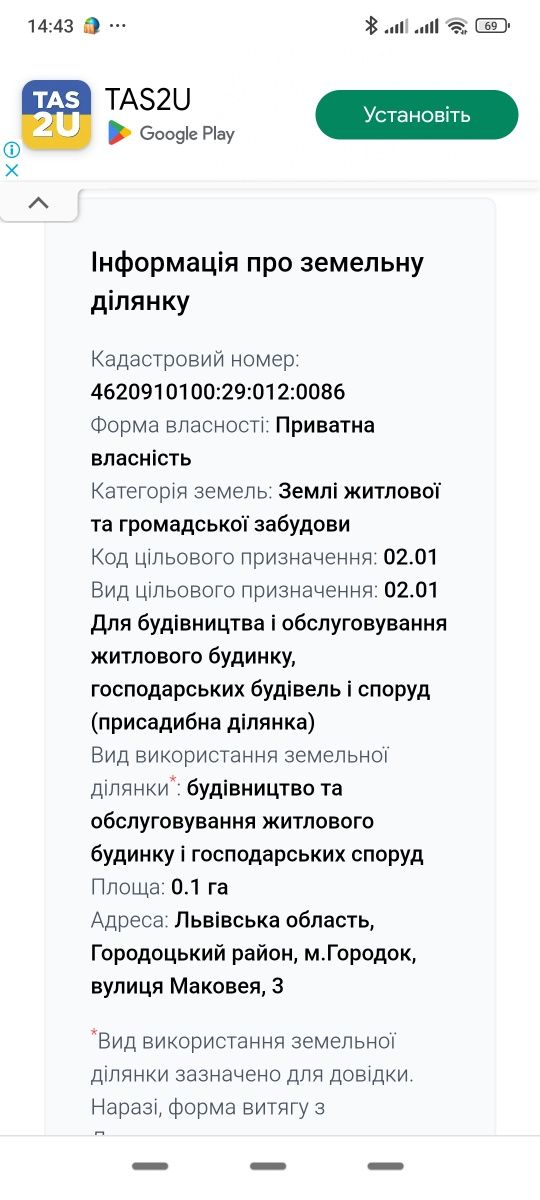The height and width of the screenshot is (1200, 540).
Task: Tap the Установіть install button
Action: coord(417,114)
